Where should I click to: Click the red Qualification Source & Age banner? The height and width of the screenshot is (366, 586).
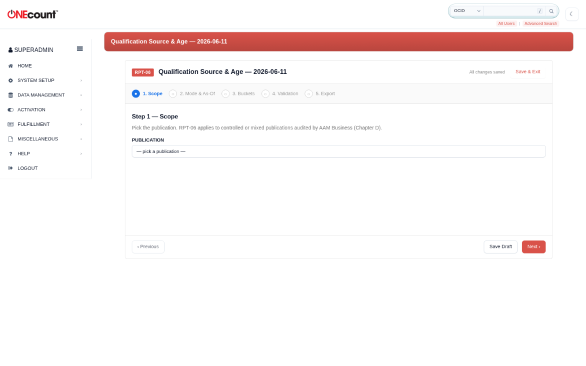pyautogui.click(x=338, y=41)
